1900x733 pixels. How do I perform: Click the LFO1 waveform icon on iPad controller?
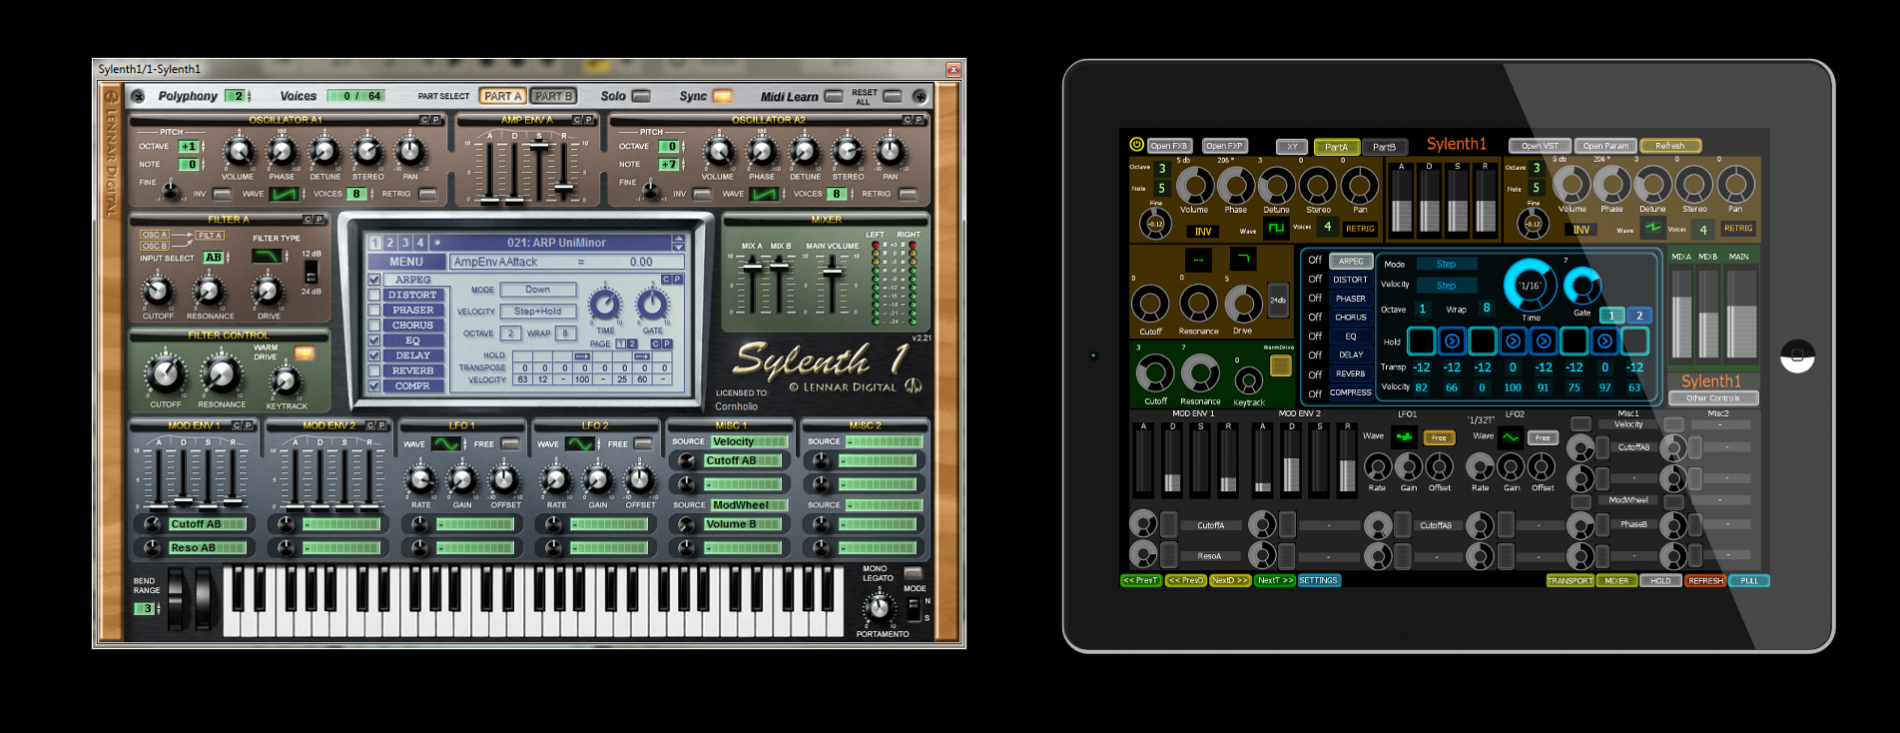click(1405, 437)
